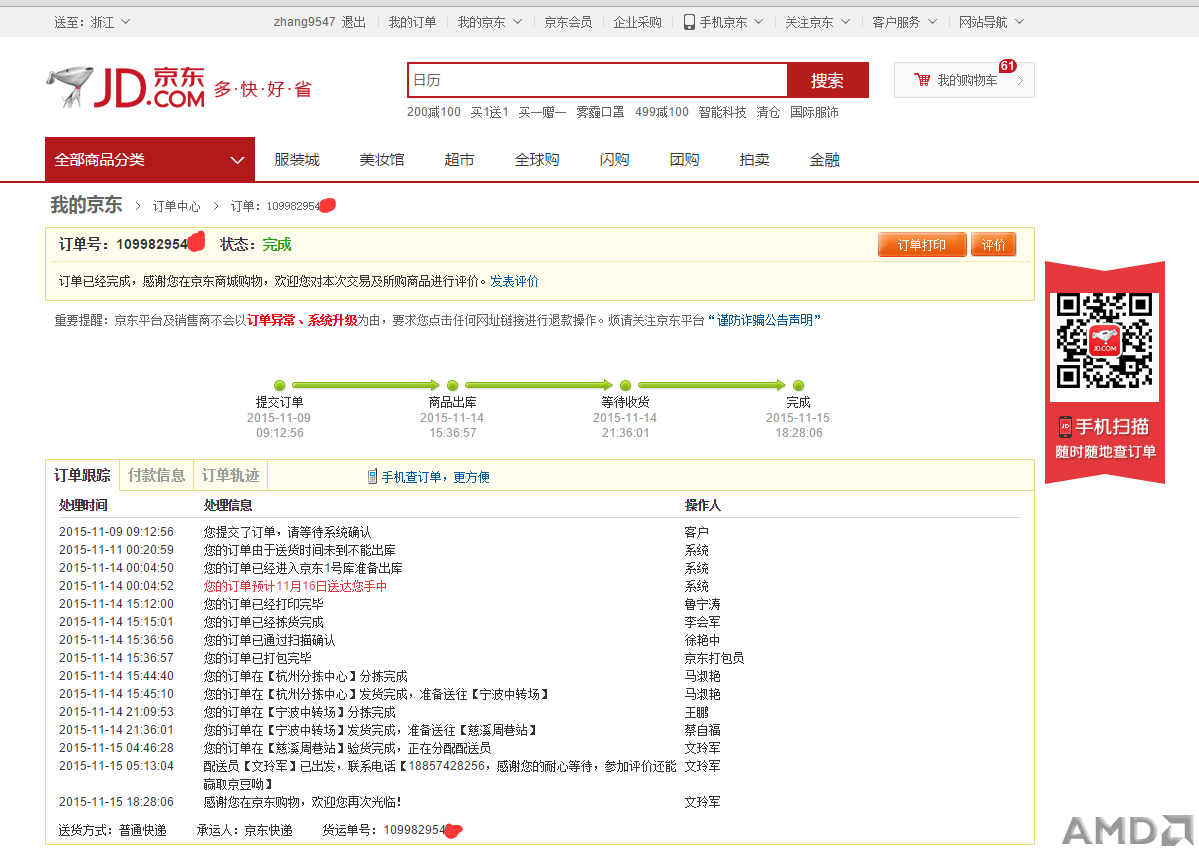
Task: Click the orange 评价 button
Action: (x=993, y=245)
